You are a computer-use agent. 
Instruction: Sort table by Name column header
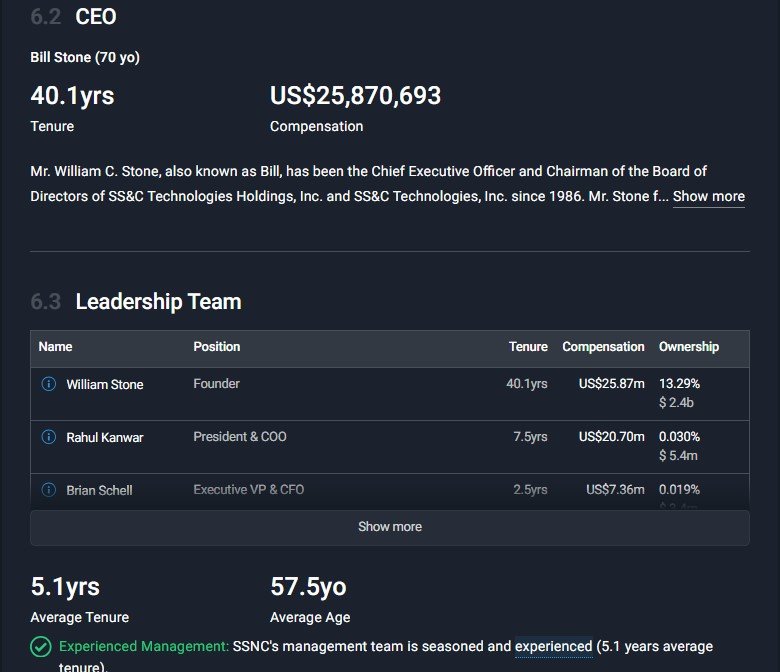coord(55,347)
